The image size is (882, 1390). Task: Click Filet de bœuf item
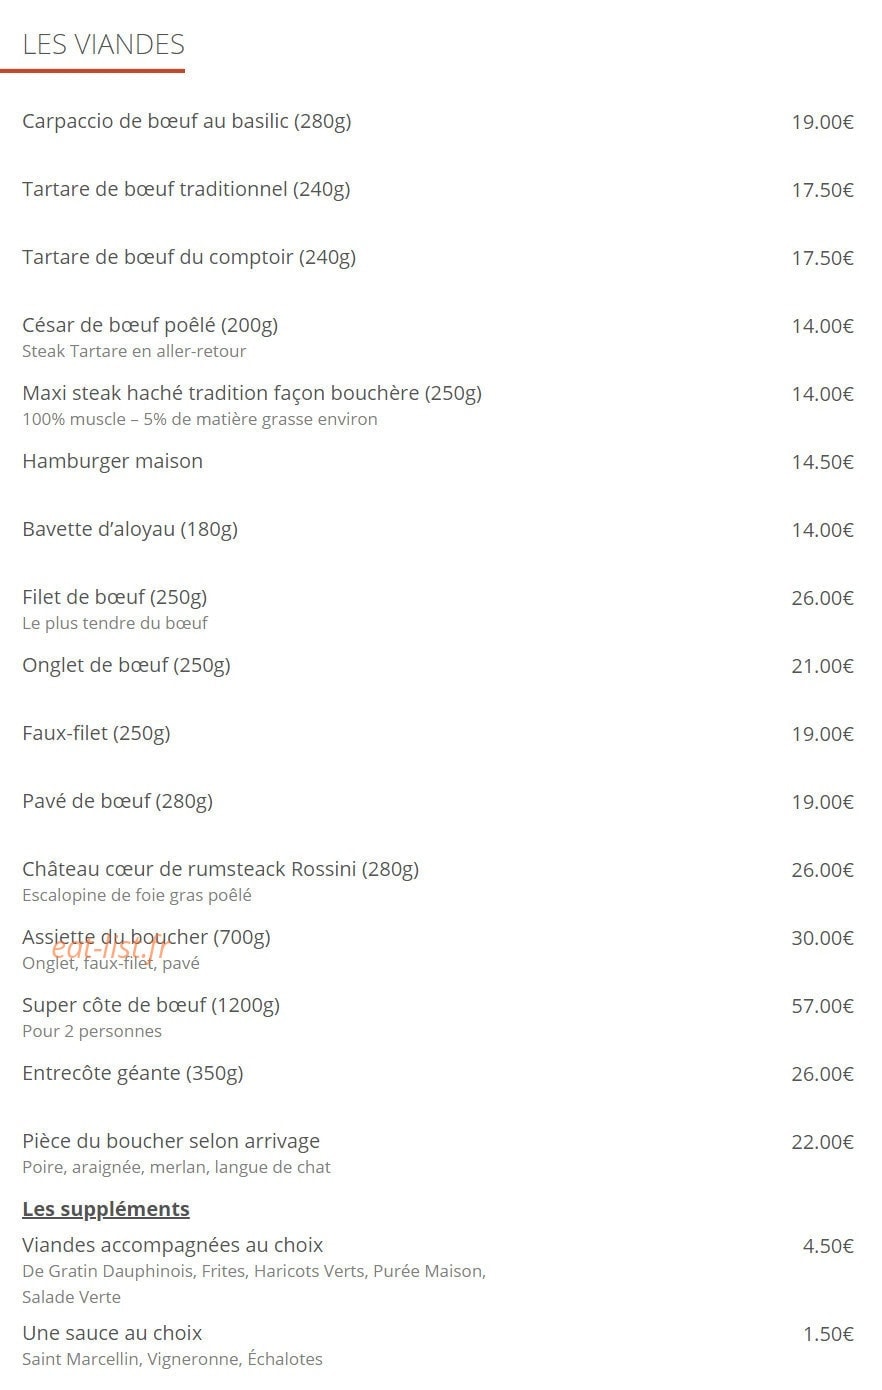click(115, 597)
